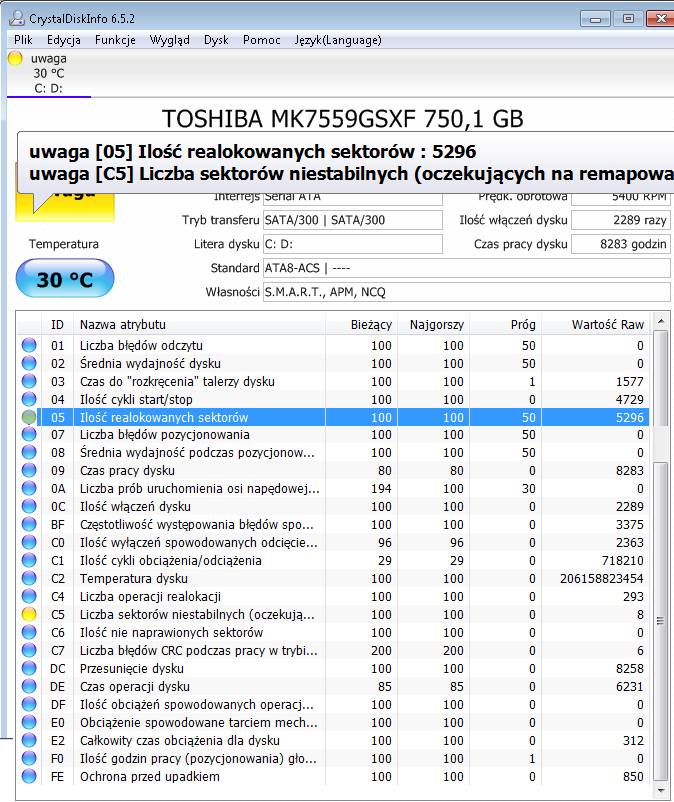Click the status circle of row 09
Viewport: 674px width, 802px height.
[29, 470]
